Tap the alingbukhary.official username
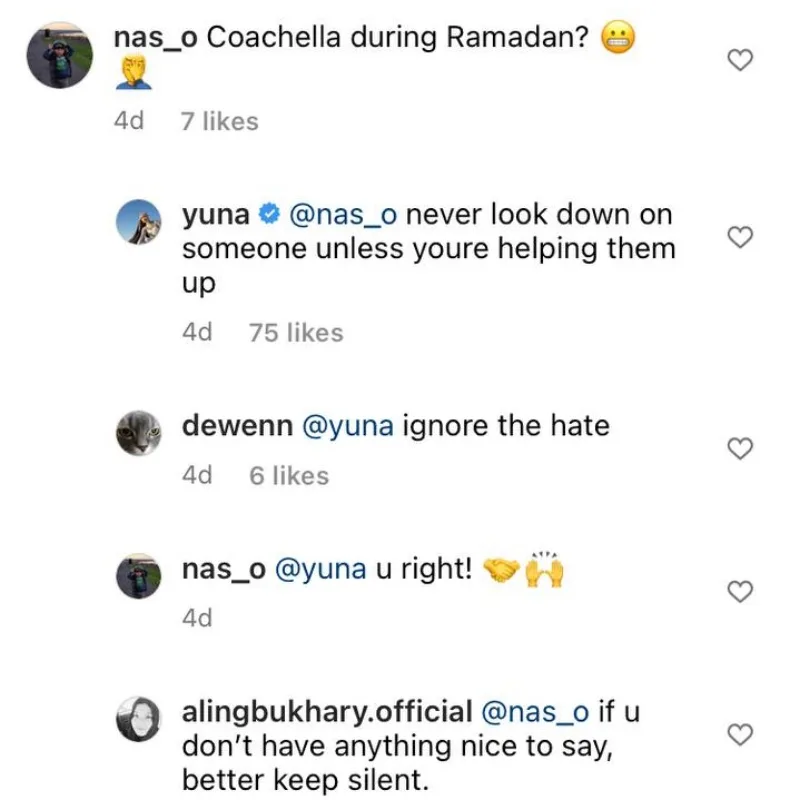The height and width of the screenshot is (800, 800). pyautogui.click(x=327, y=712)
